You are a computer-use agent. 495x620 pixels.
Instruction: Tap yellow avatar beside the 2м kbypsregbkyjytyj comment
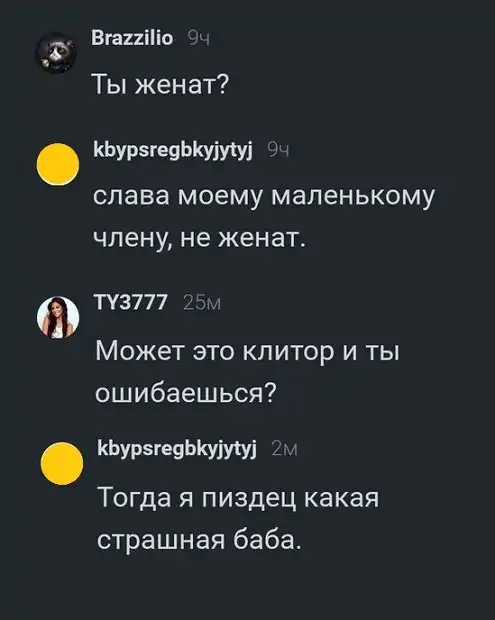pos(62,463)
